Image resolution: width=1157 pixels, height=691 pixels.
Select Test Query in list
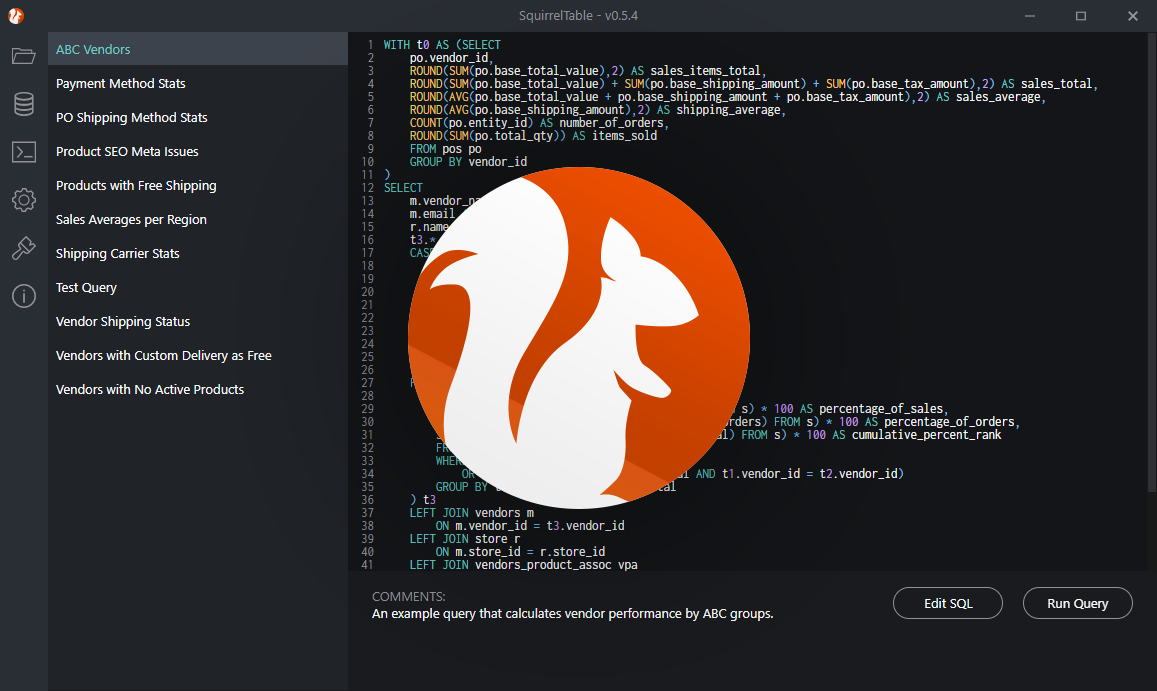pos(198,287)
